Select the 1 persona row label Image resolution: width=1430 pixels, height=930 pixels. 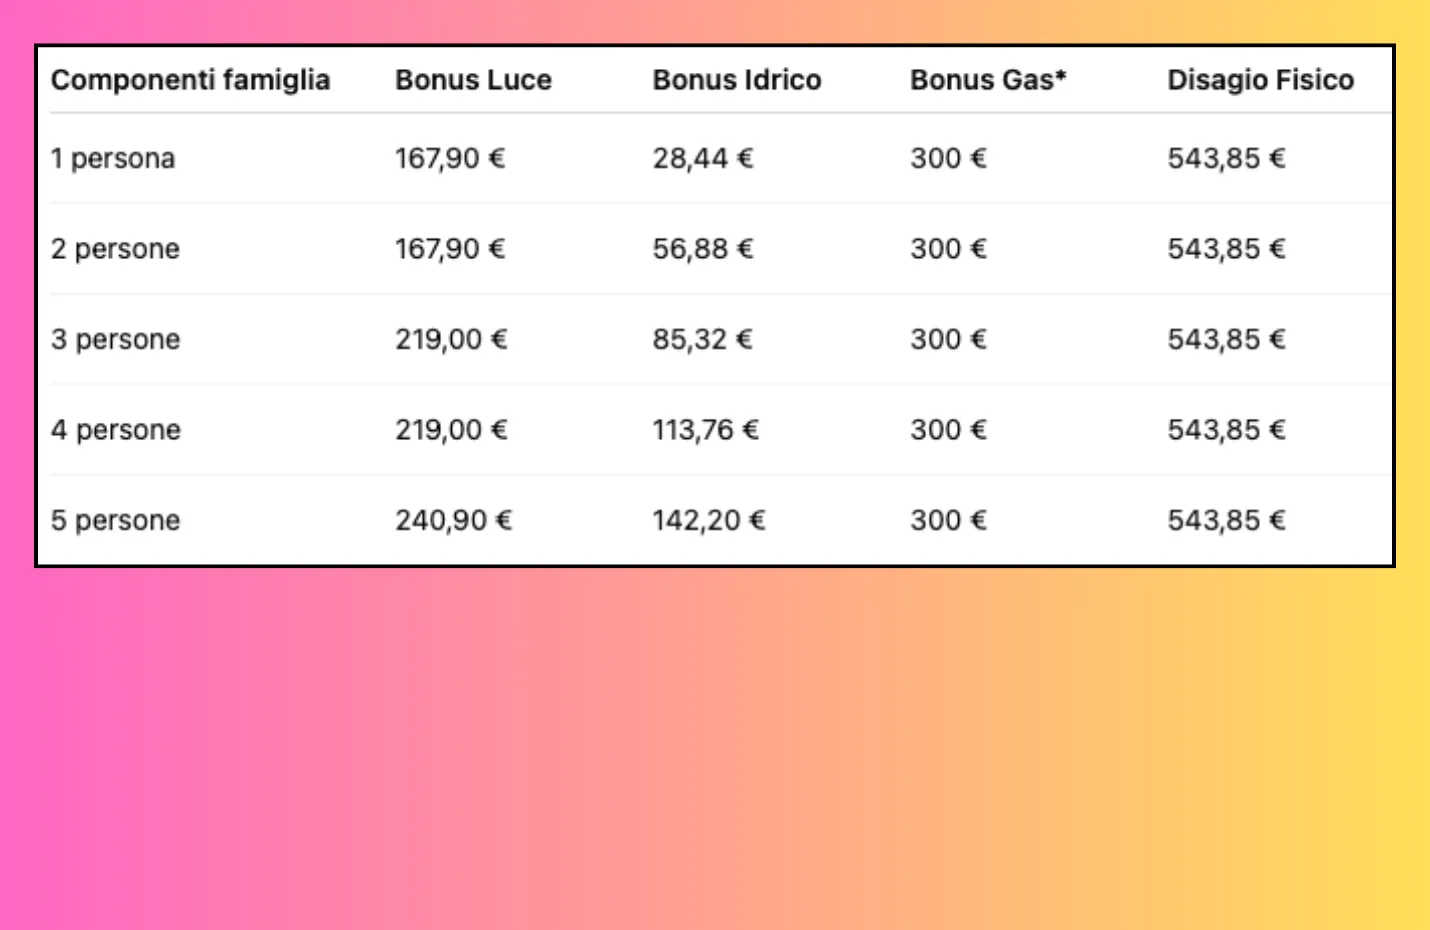113,158
